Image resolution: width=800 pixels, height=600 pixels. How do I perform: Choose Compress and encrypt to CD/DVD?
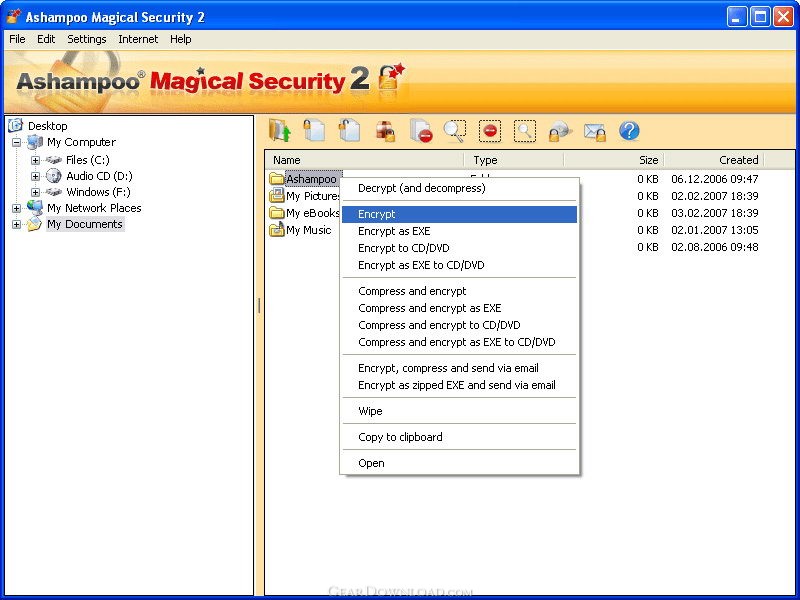click(459, 325)
